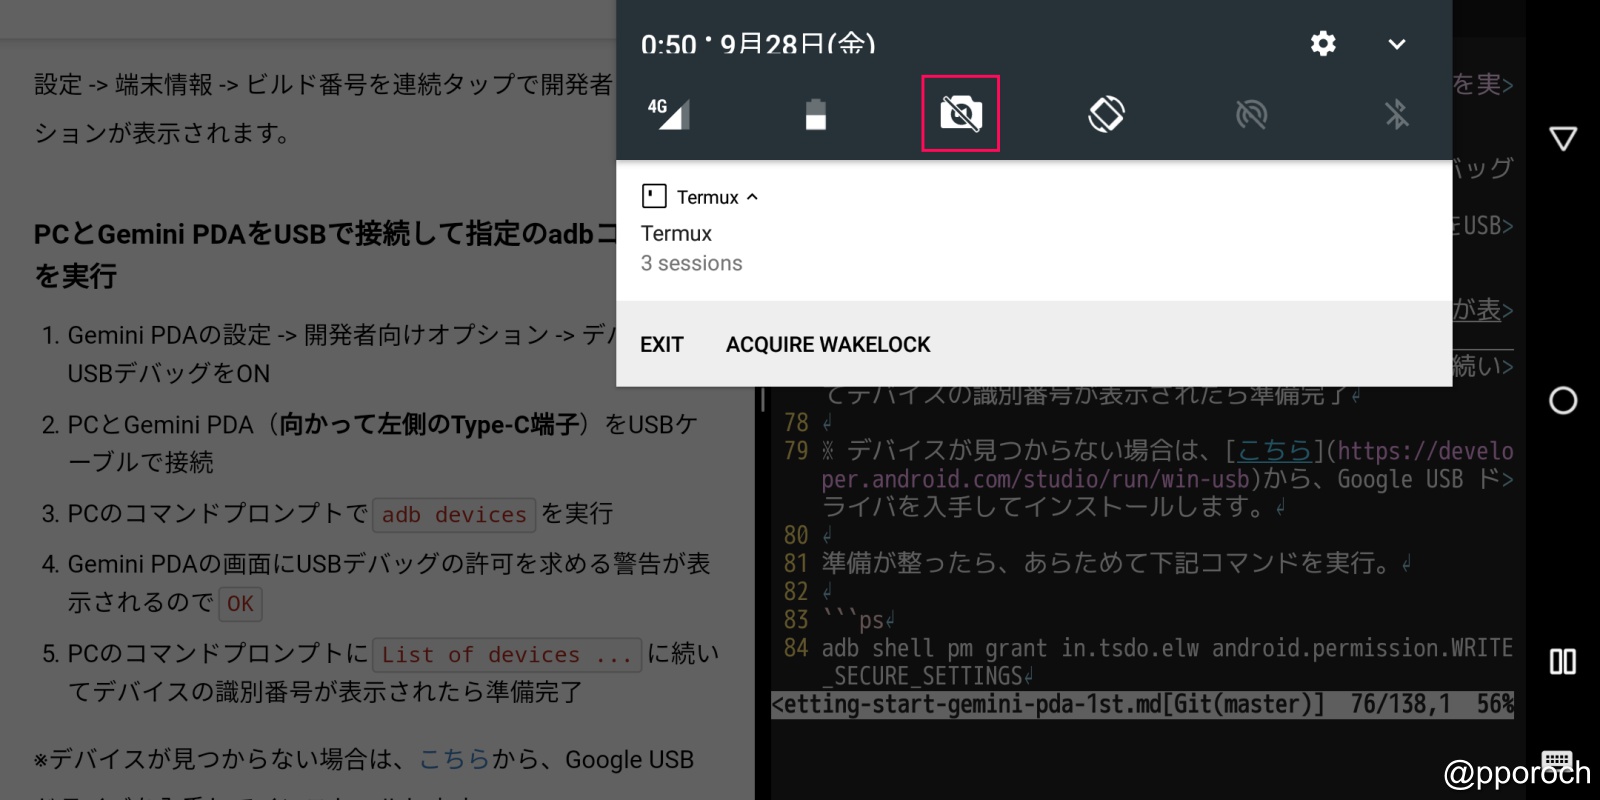Click step 2 bold text 向かって左側のType-C端子
This screenshot has height=800, width=1600.
point(430,425)
